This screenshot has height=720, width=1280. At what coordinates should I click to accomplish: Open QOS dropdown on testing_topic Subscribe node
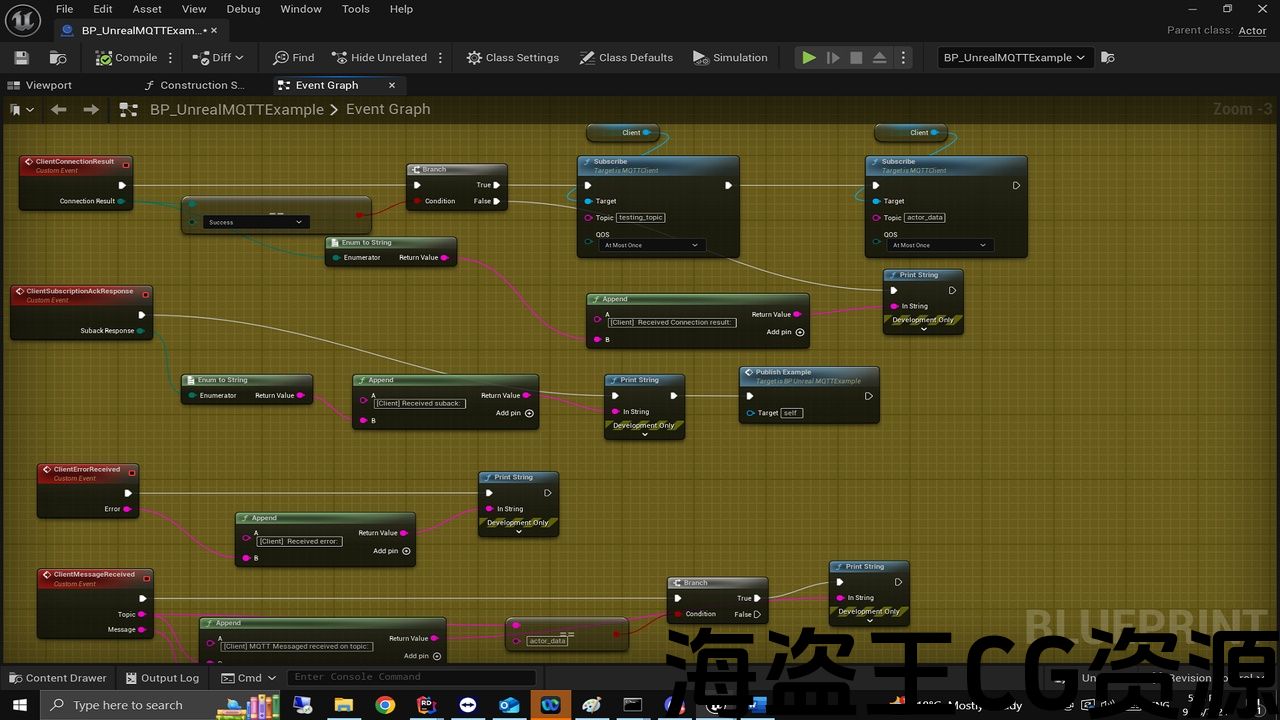pyautogui.click(x=652, y=245)
